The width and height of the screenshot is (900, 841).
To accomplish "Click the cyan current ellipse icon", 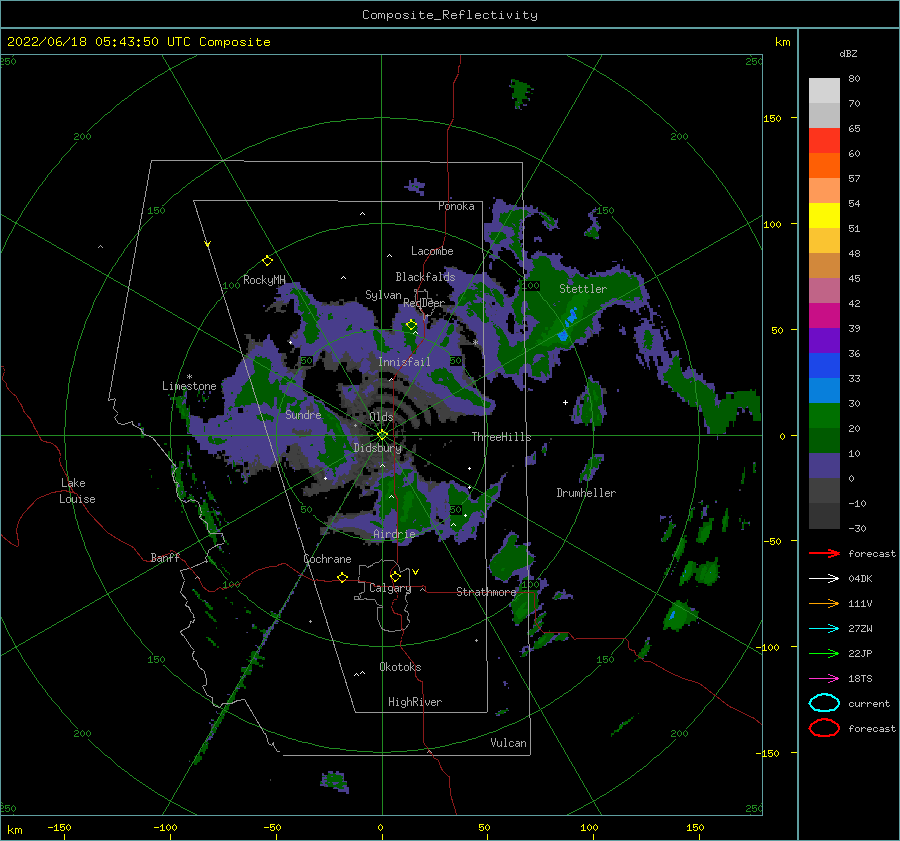I will [x=824, y=703].
